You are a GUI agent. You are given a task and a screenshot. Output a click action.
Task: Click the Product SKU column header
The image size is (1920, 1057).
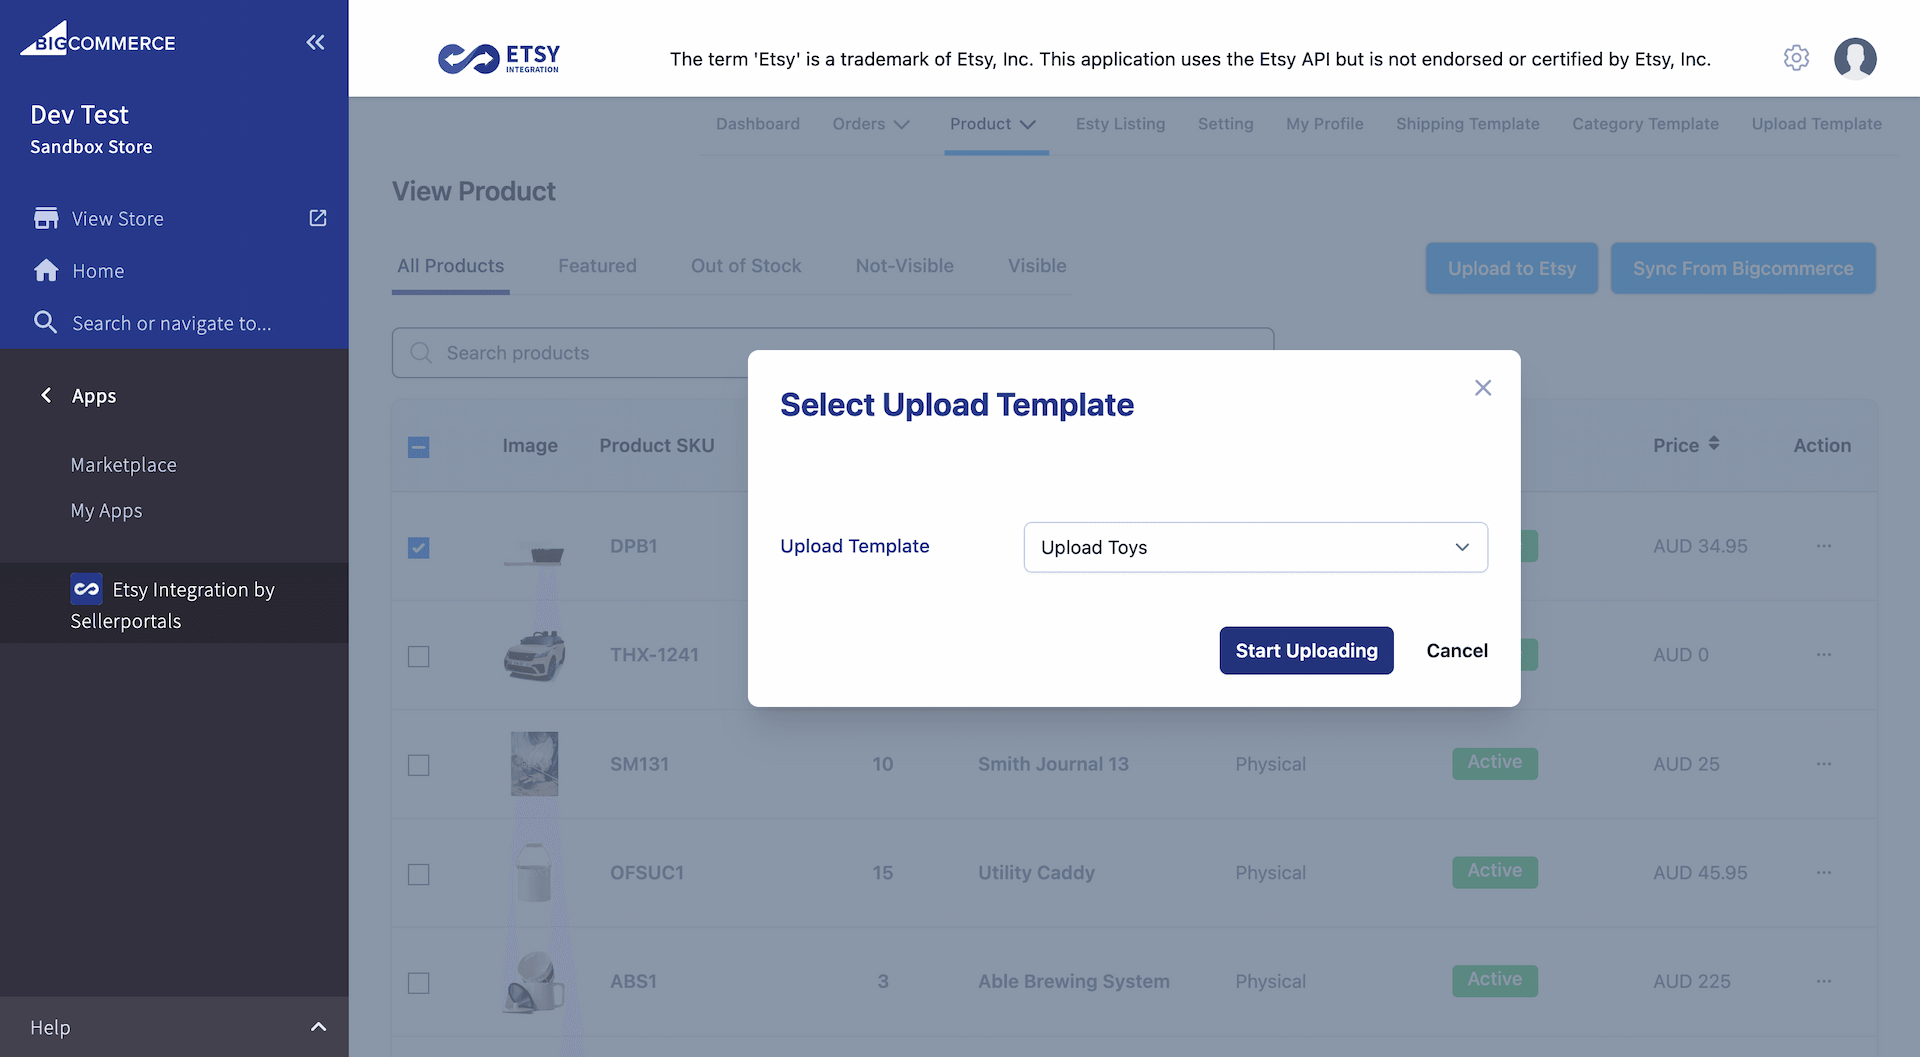click(x=657, y=446)
